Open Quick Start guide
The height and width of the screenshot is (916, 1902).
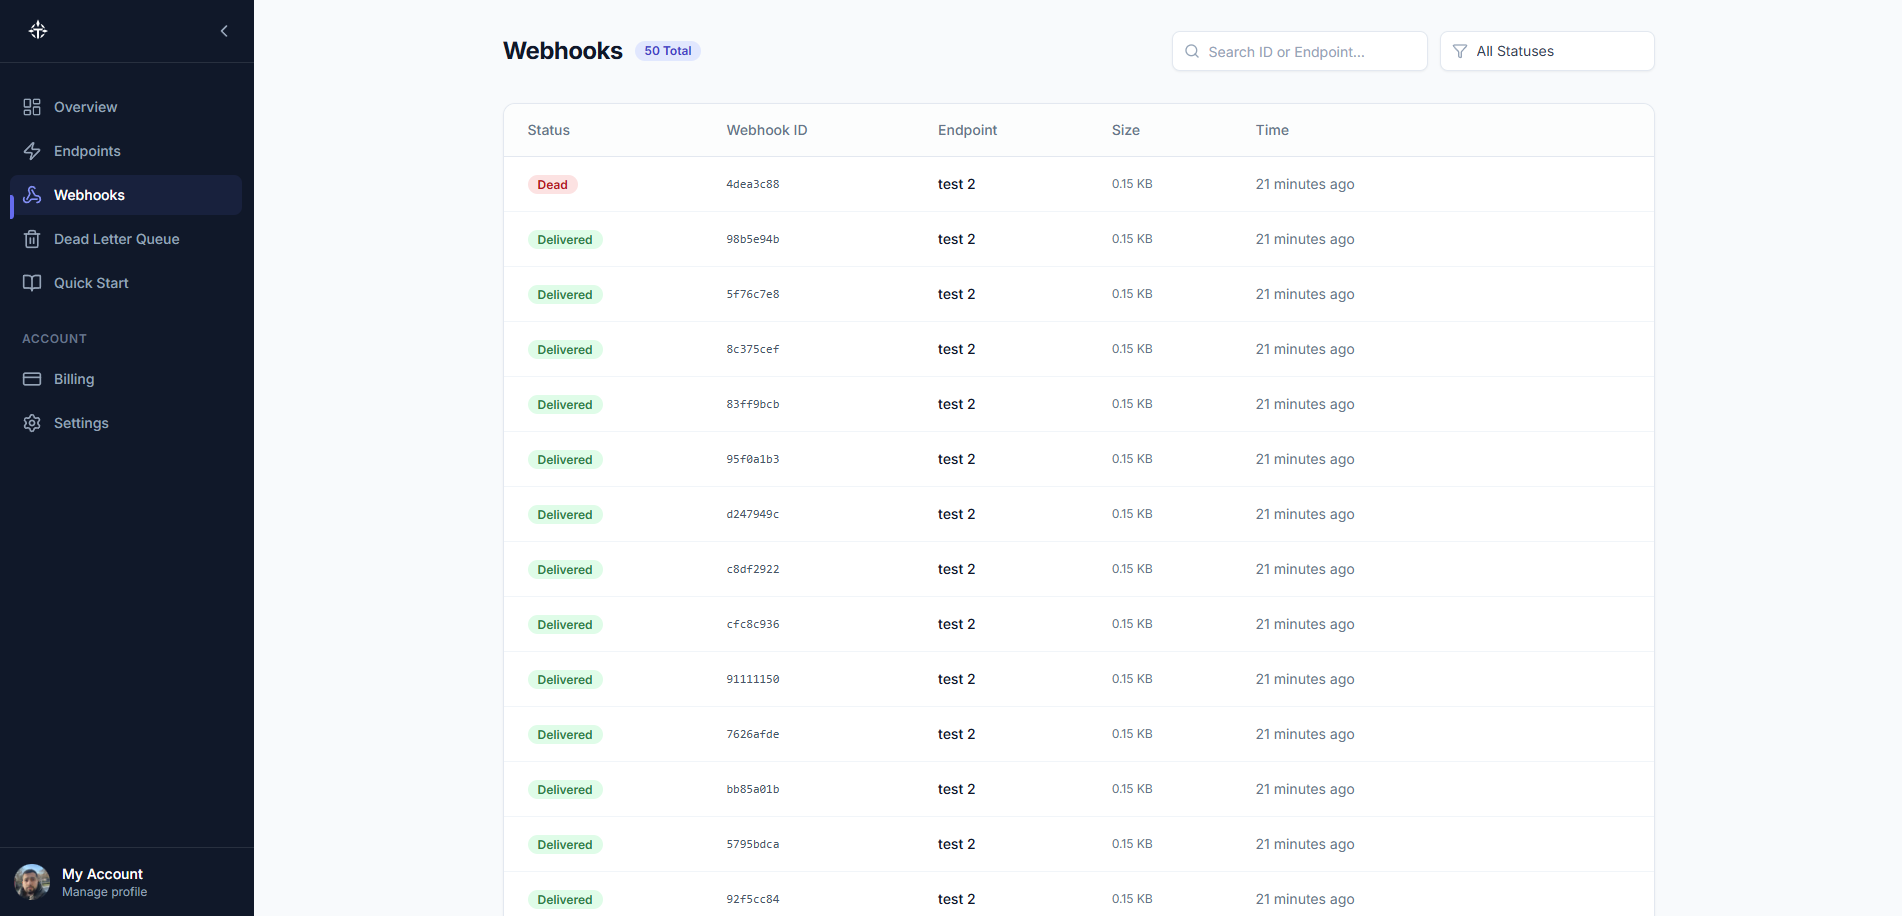(x=126, y=283)
